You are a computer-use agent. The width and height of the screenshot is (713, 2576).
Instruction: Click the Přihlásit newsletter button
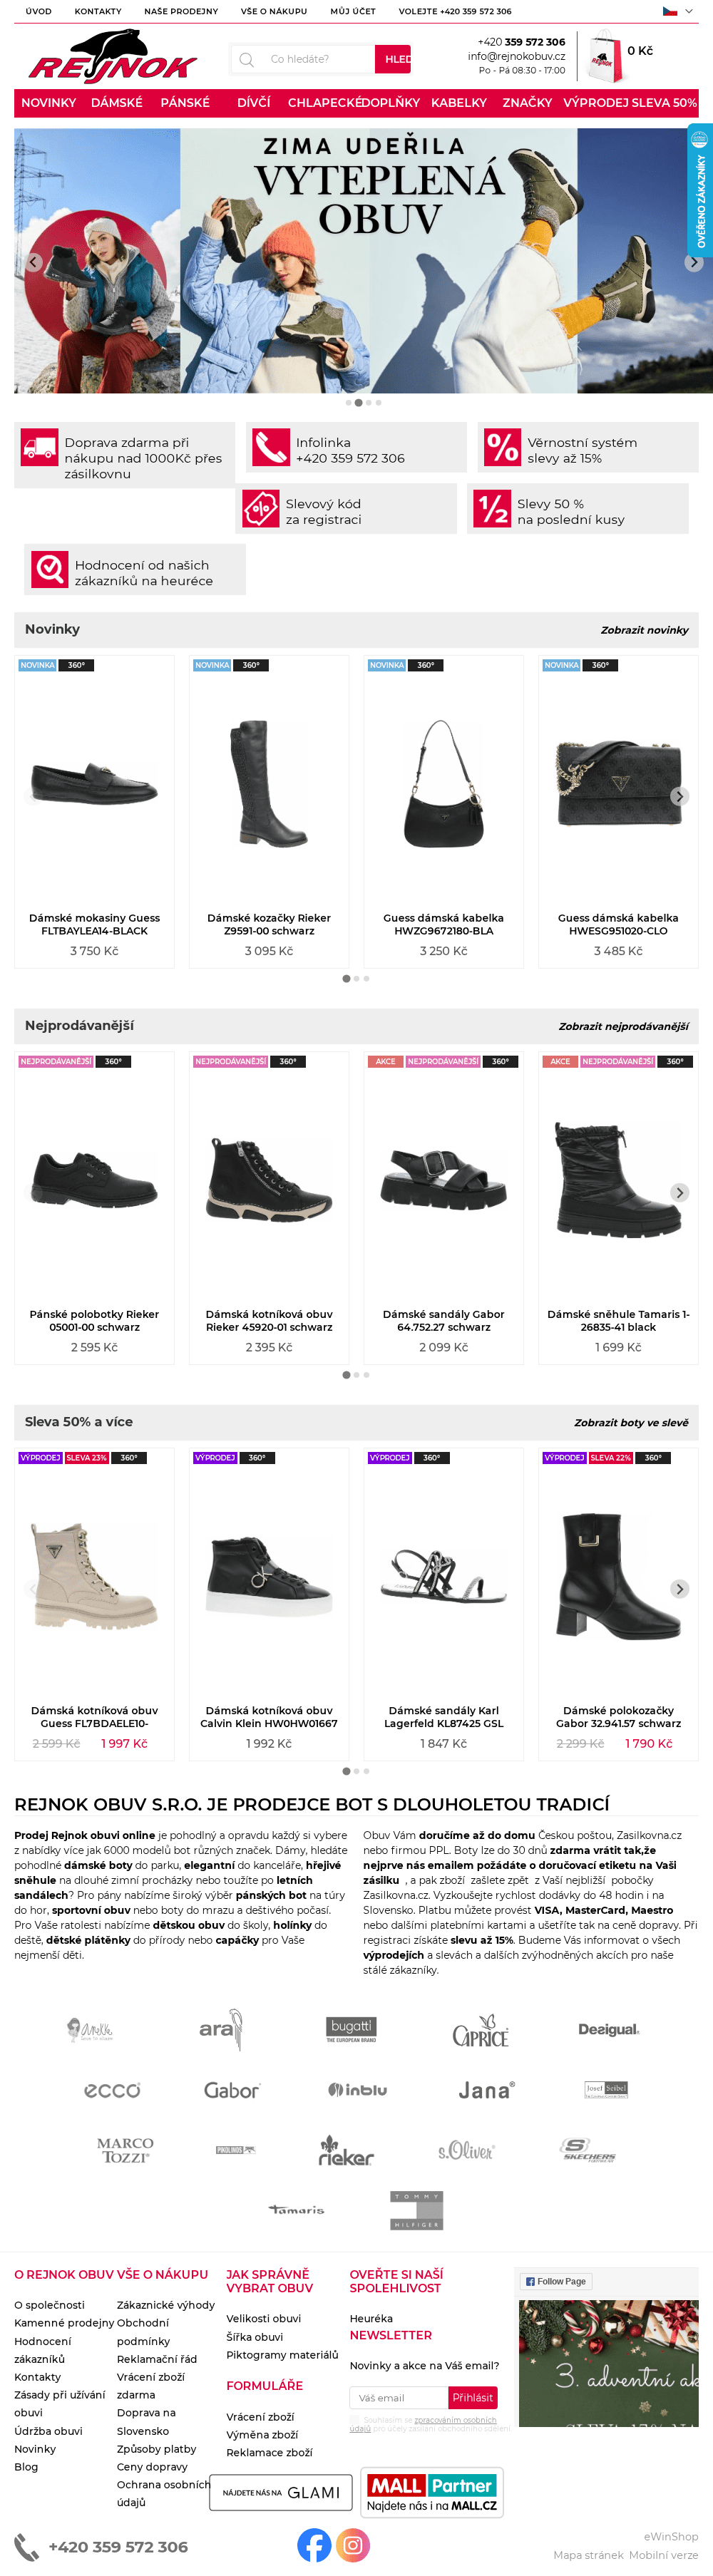(472, 2397)
